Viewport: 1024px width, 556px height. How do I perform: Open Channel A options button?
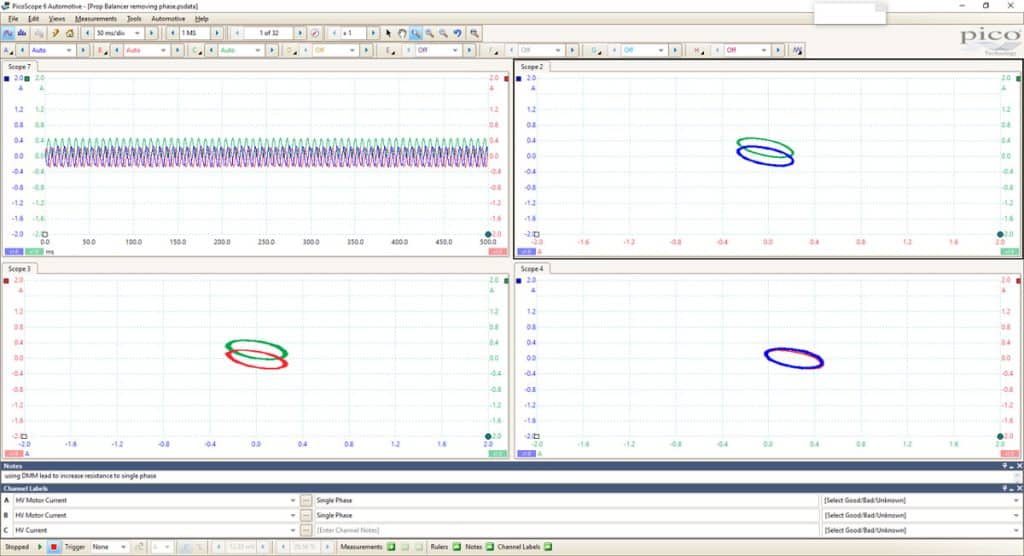coord(8,50)
